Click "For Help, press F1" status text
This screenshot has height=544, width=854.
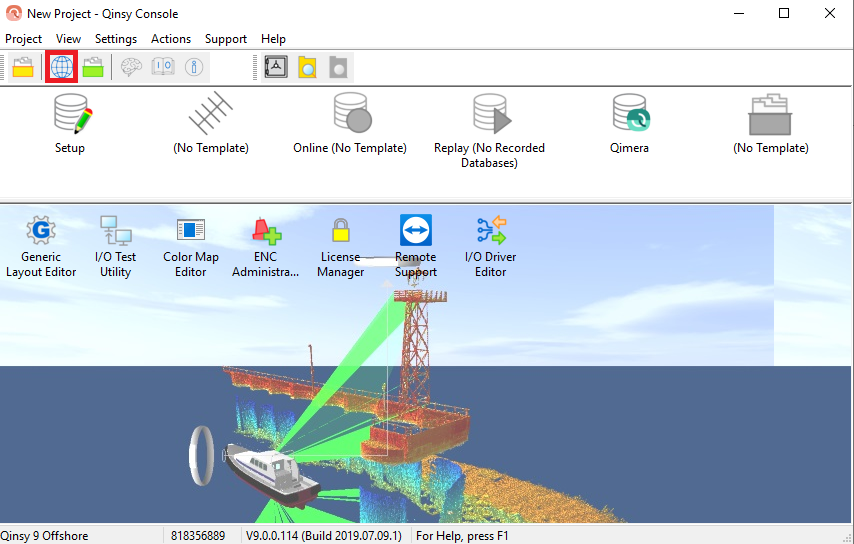tap(462, 536)
